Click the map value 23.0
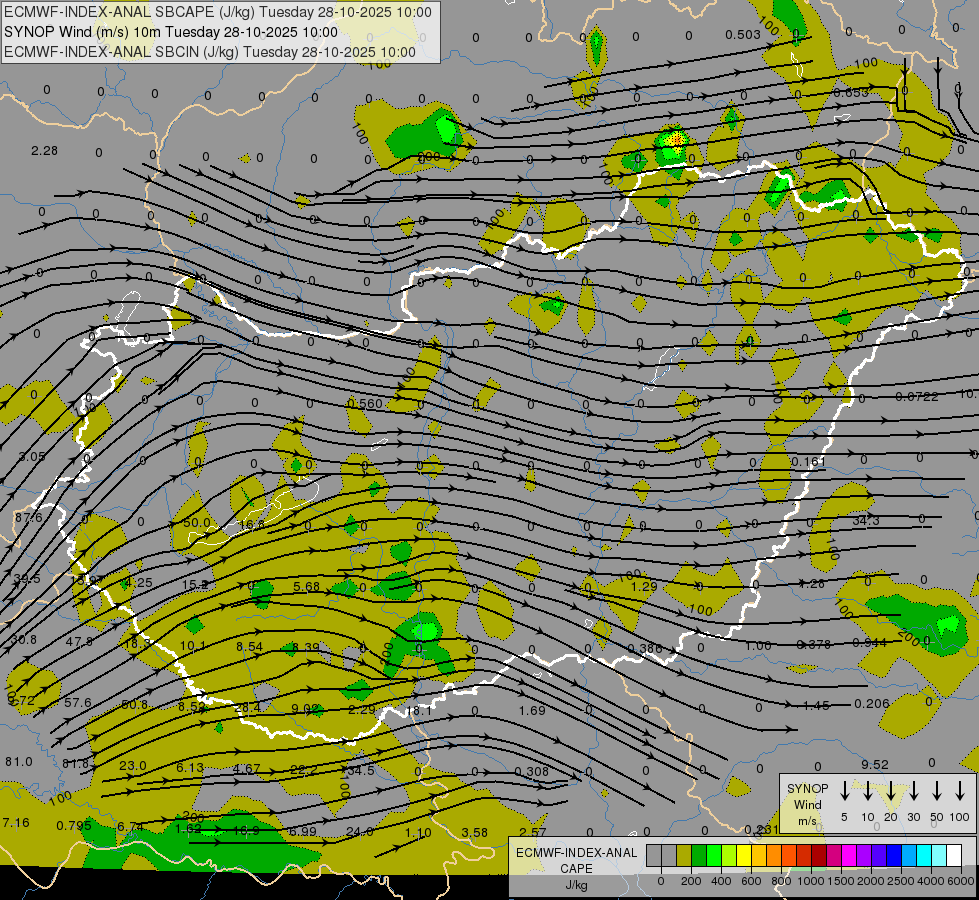Viewport: 979px width, 900px height. [132, 765]
